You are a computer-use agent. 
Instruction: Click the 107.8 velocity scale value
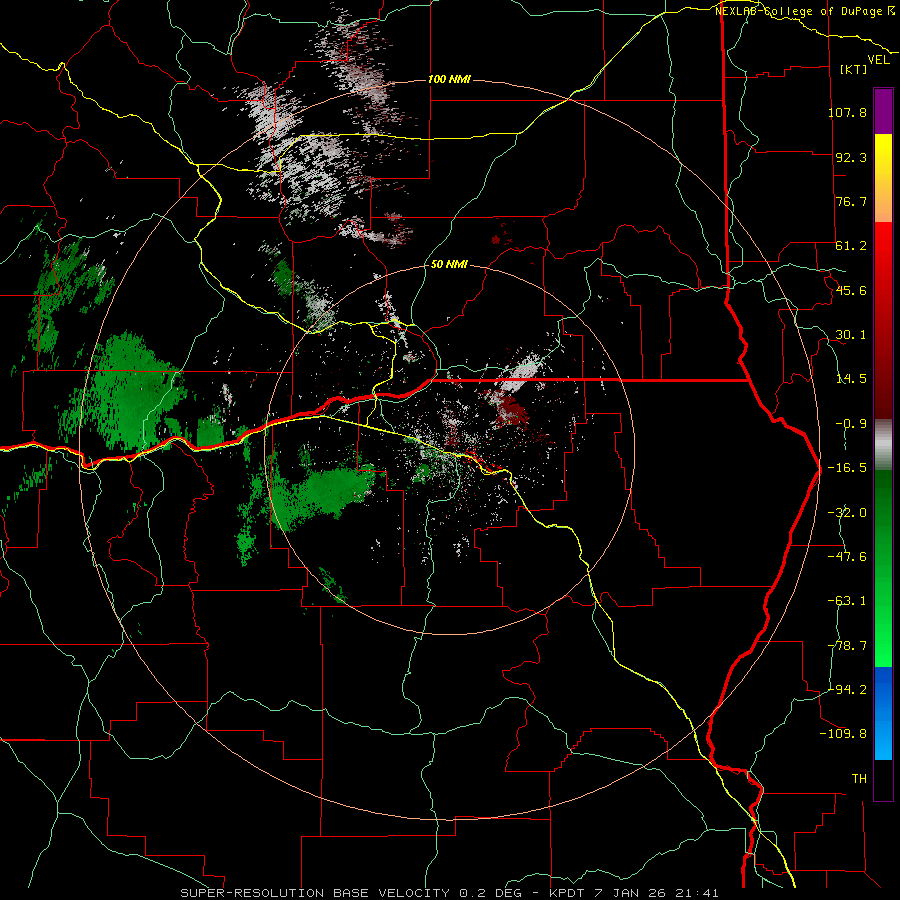(x=847, y=112)
